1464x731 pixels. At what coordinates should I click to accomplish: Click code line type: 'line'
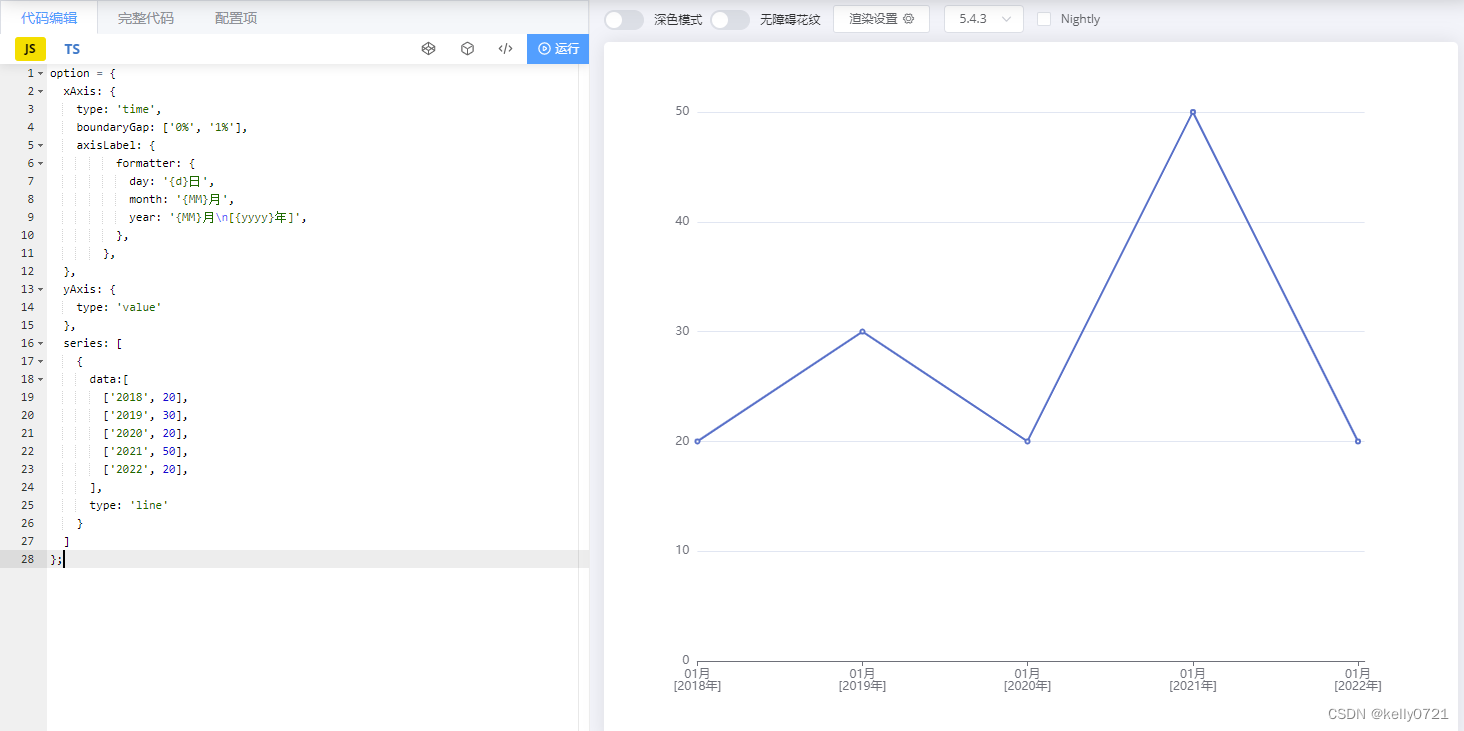coord(129,505)
